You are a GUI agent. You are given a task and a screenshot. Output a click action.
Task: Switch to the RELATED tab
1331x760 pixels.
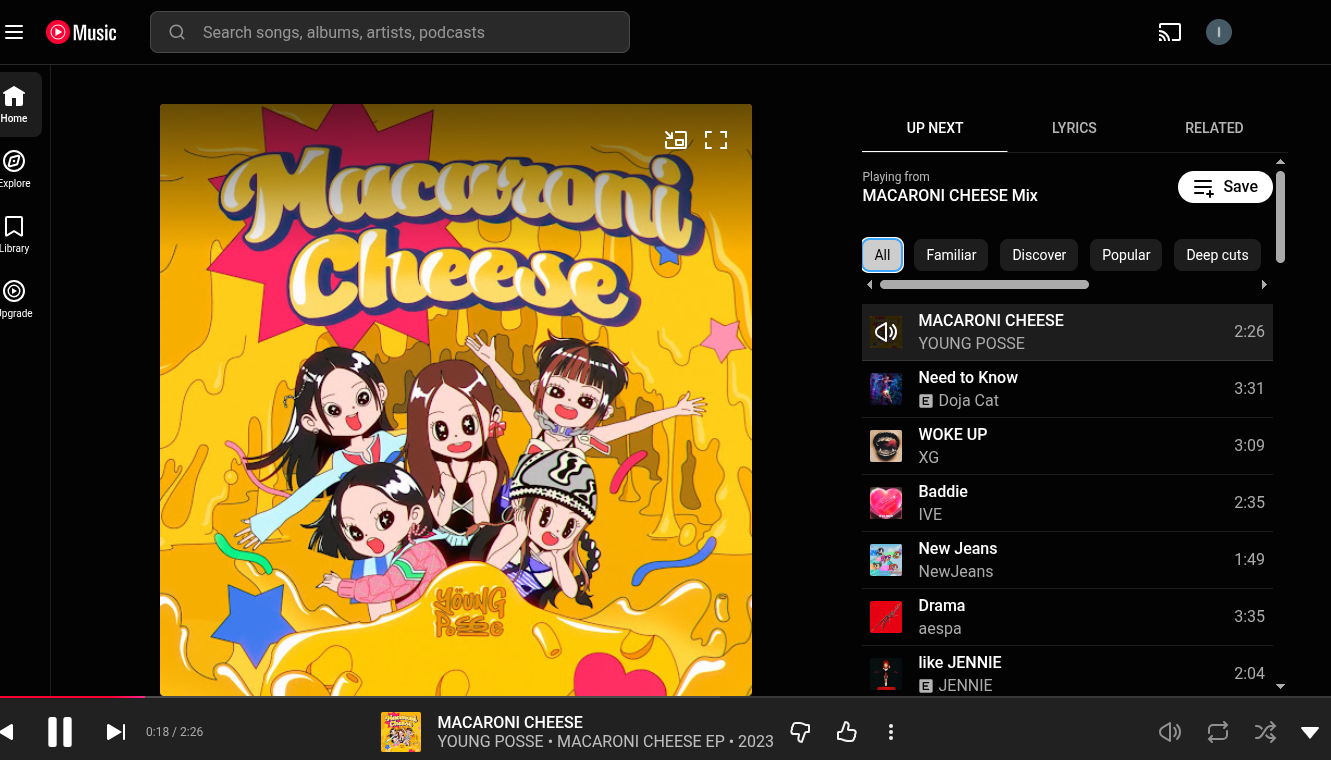(x=1214, y=128)
